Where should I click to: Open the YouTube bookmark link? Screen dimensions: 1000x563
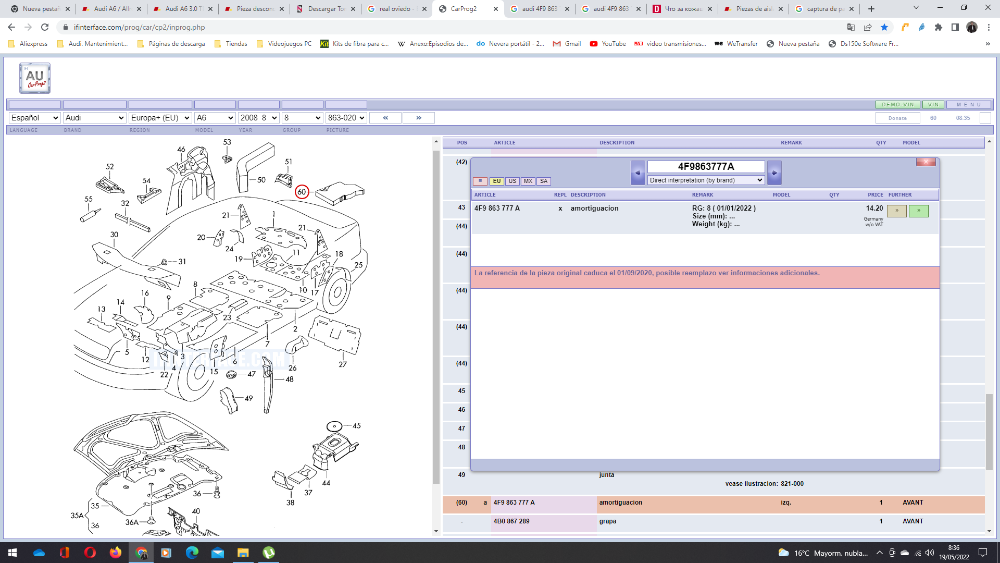[608, 43]
